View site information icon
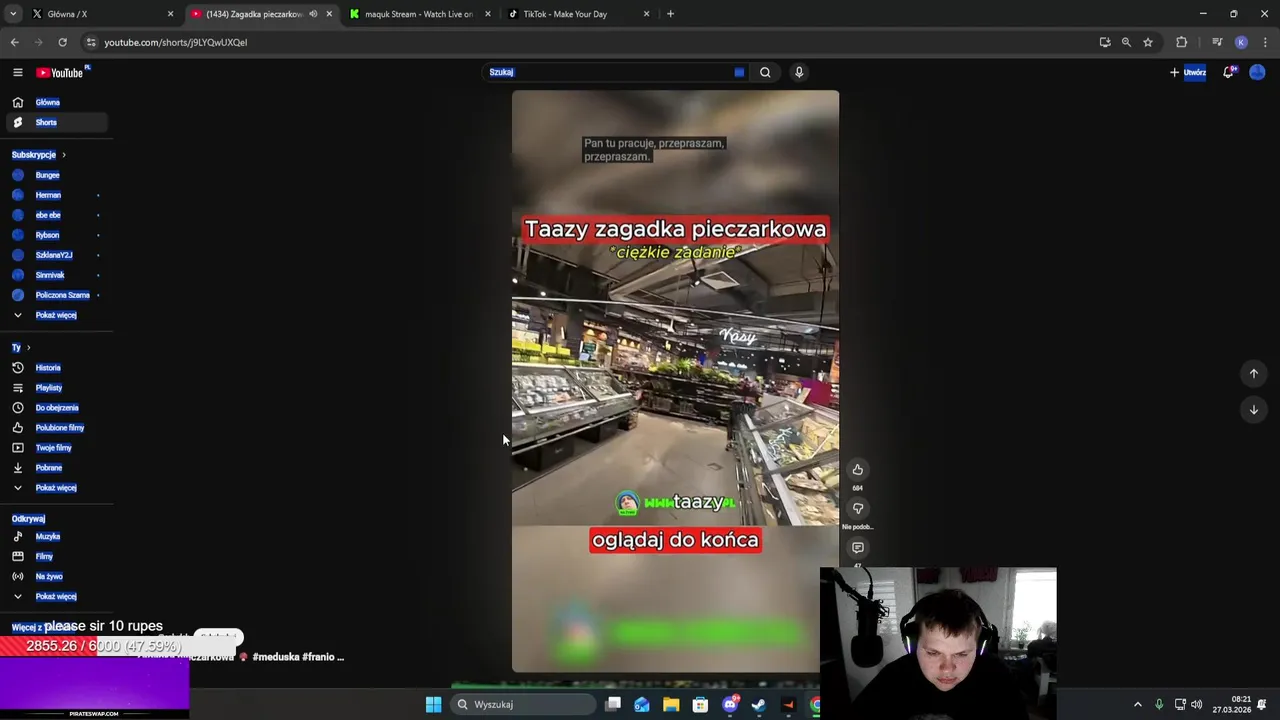Image resolution: width=1280 pixels, height=720 pixels. pyautogui.click(x=91, y=42)
